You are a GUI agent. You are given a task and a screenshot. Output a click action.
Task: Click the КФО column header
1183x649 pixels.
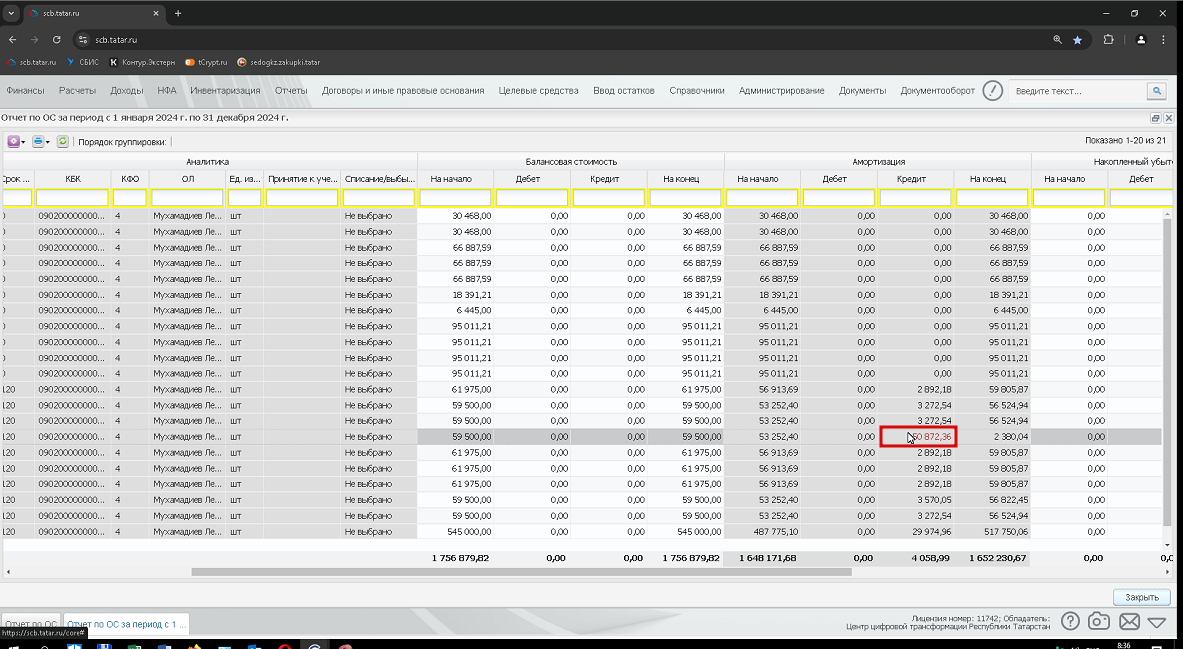[x=130, y=179]
